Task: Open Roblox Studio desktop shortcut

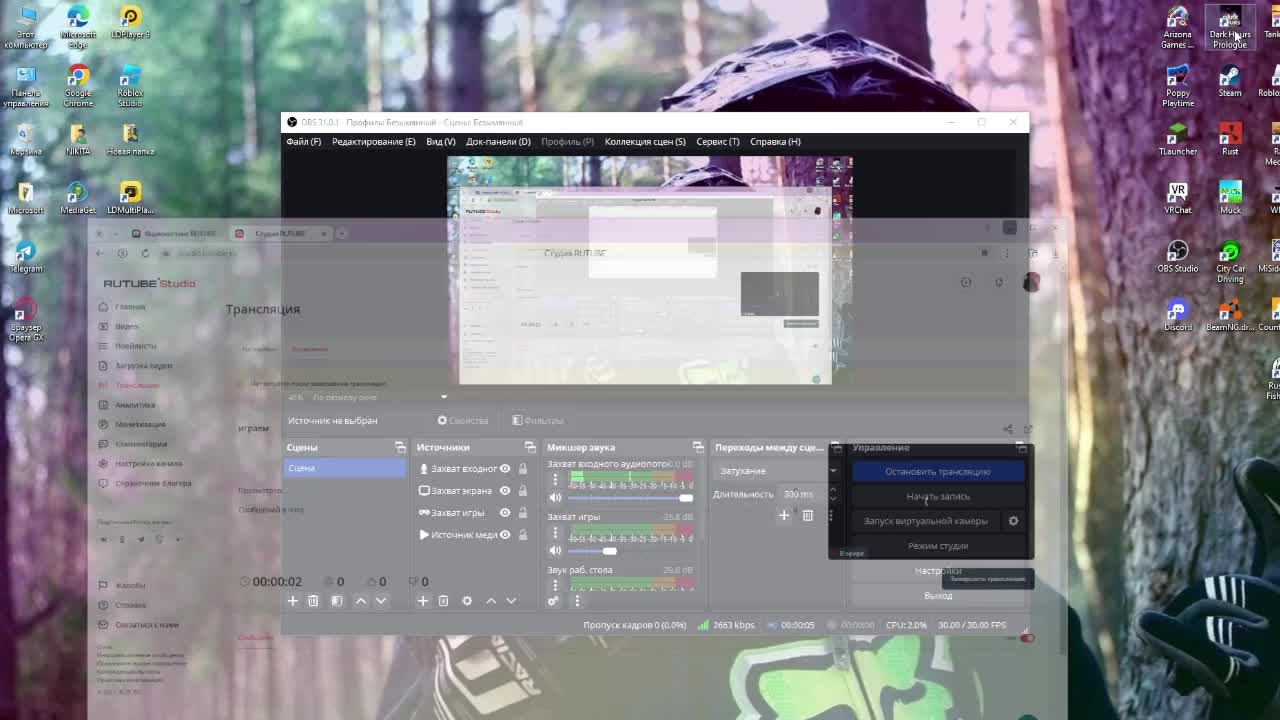Action: point(130,86)
